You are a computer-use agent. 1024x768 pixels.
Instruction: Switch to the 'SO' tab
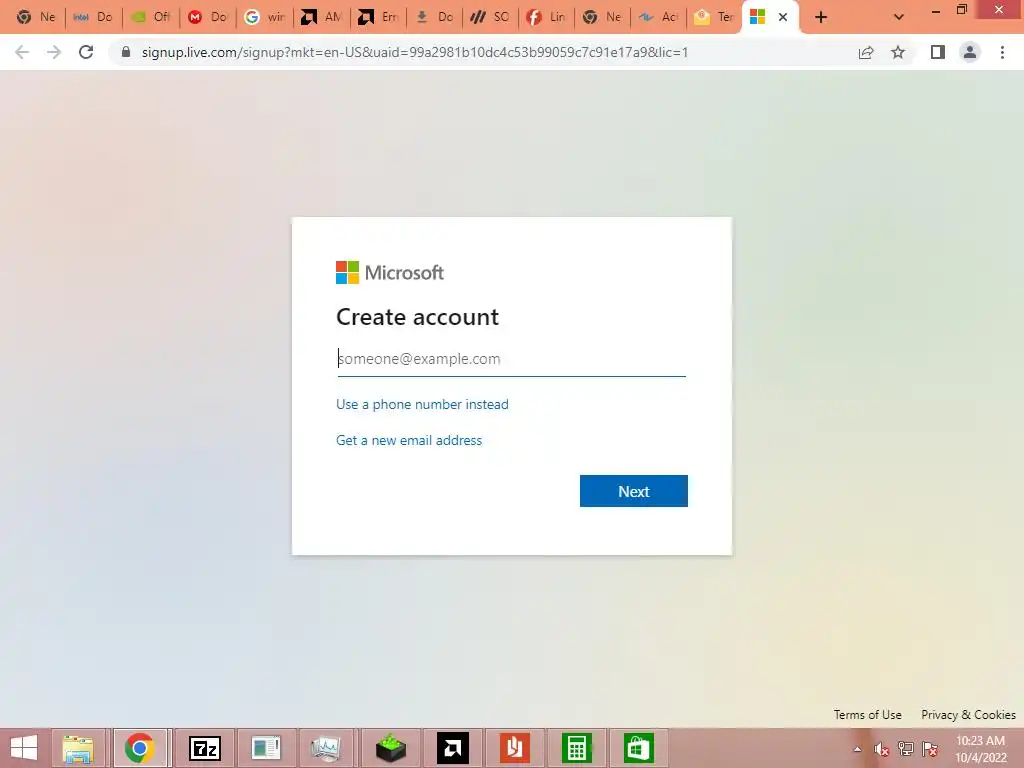(x=490, y=17)
